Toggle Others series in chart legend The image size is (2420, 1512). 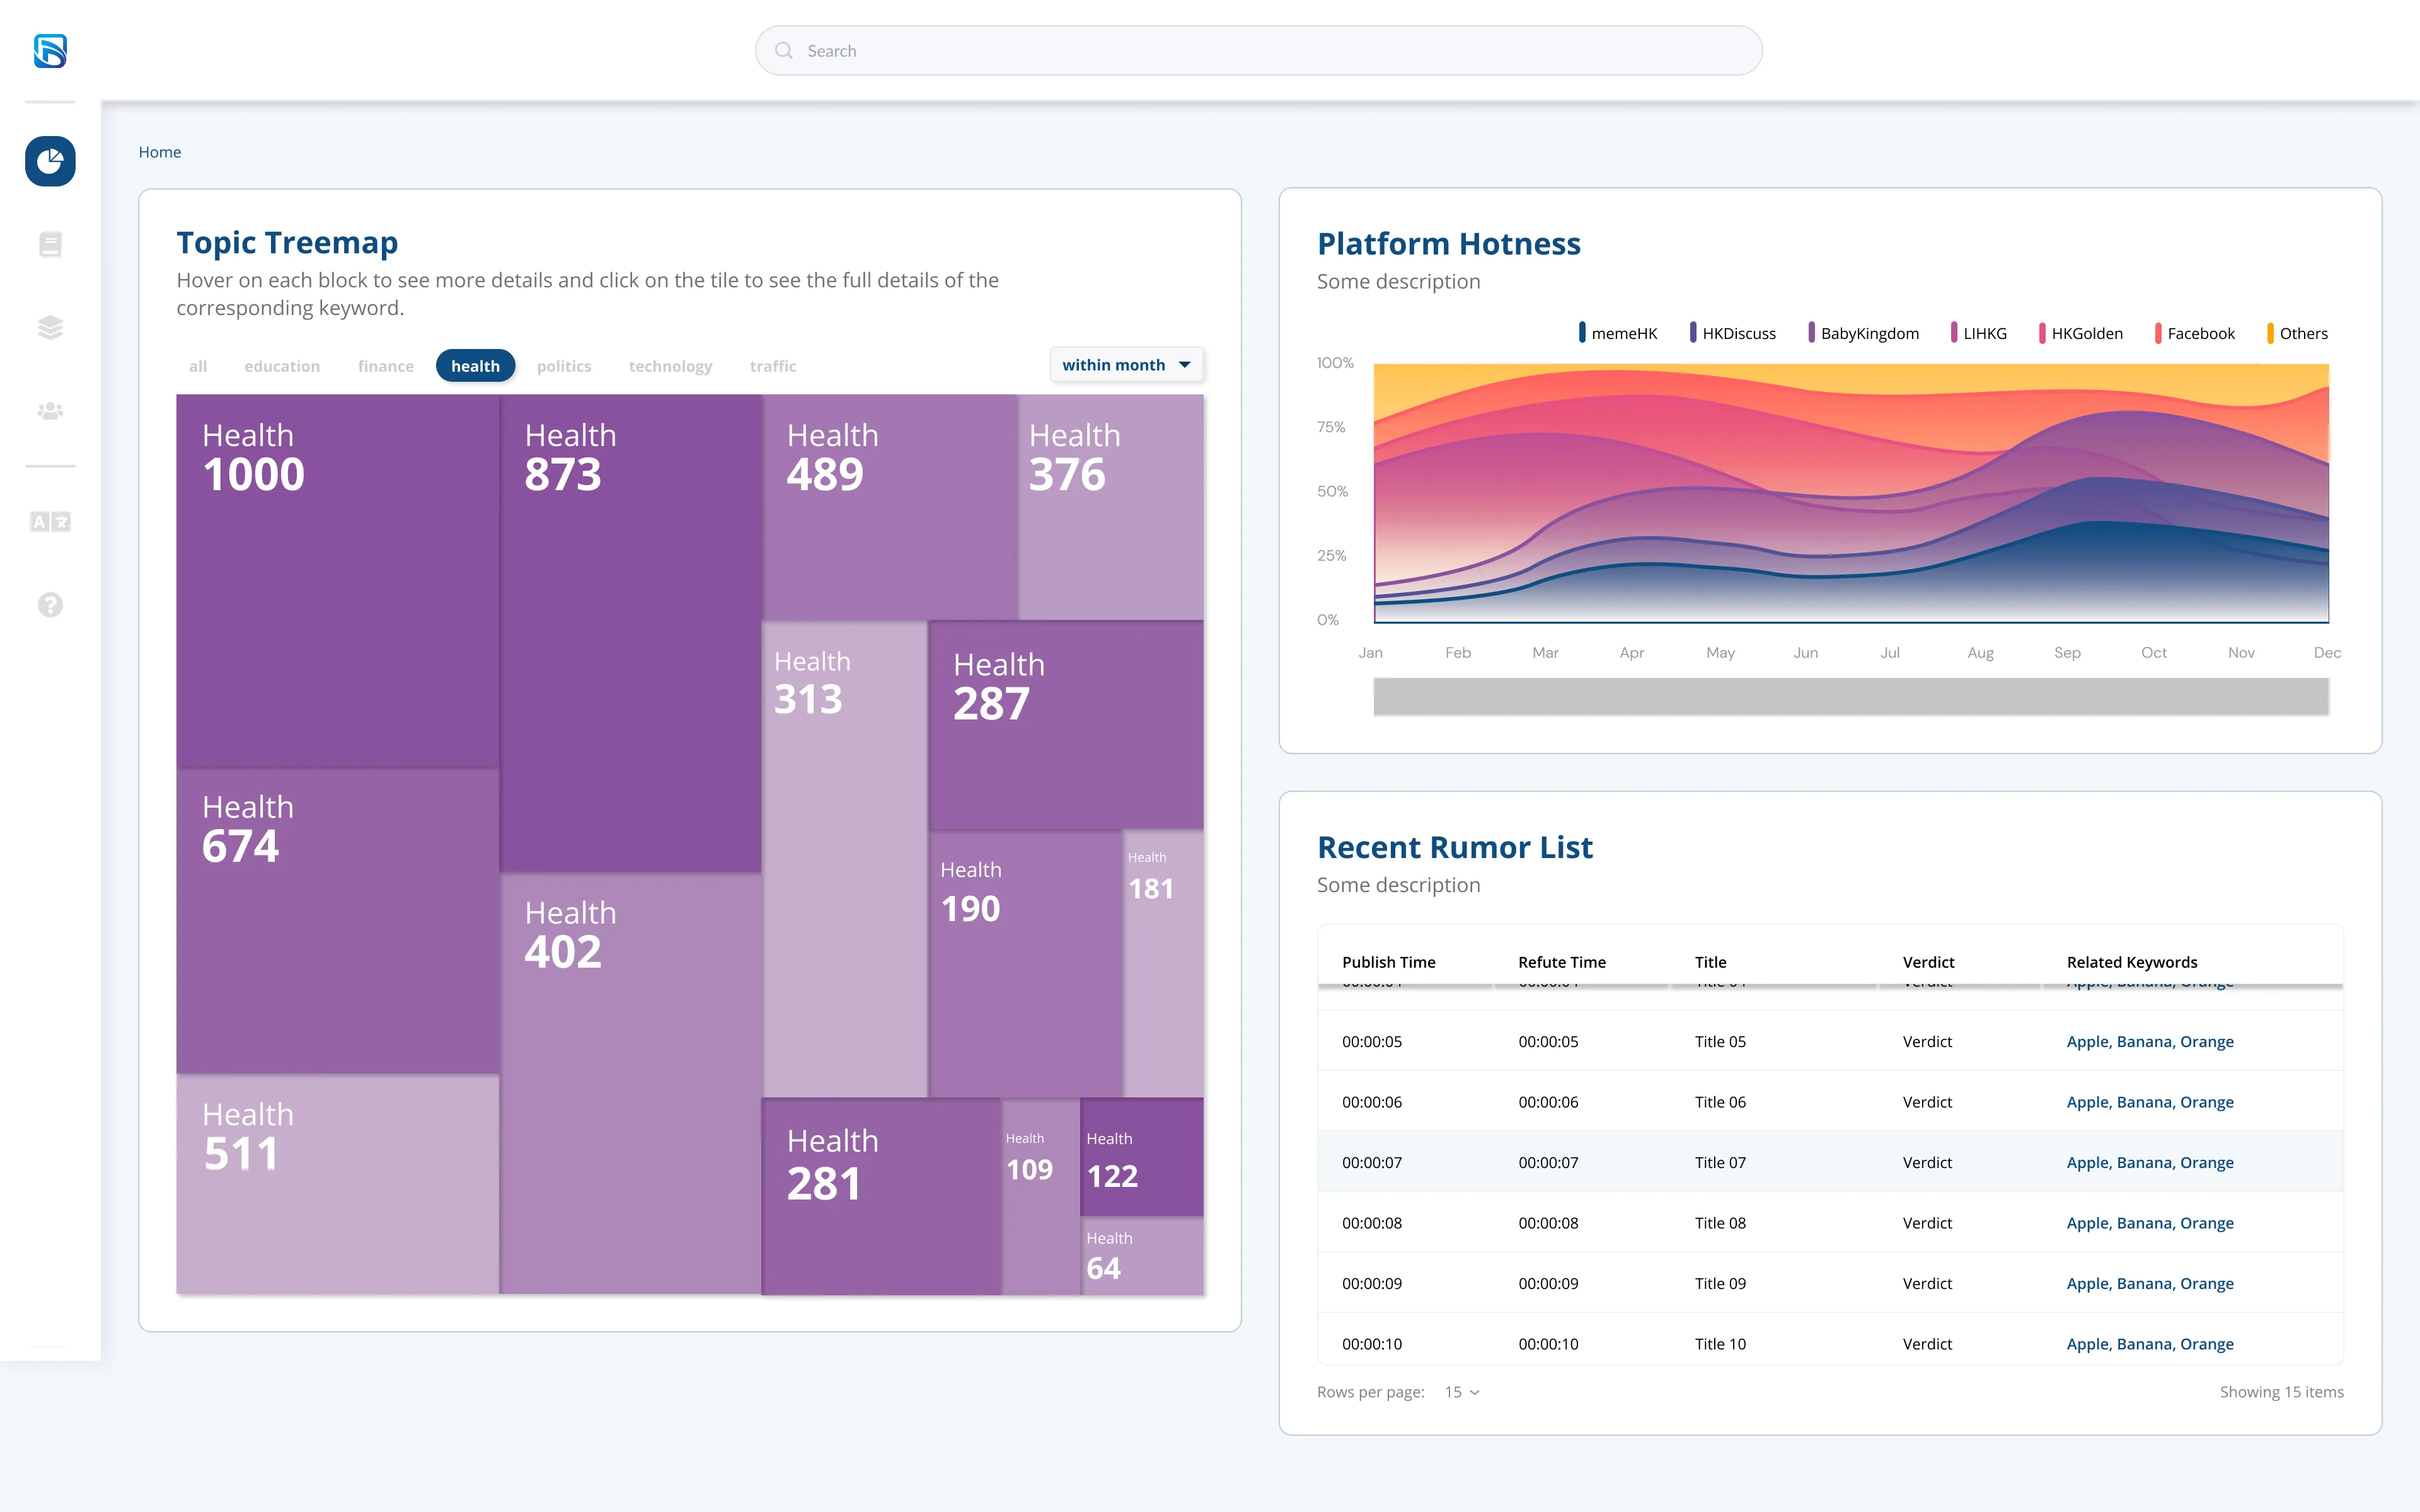pos(2297,333)
